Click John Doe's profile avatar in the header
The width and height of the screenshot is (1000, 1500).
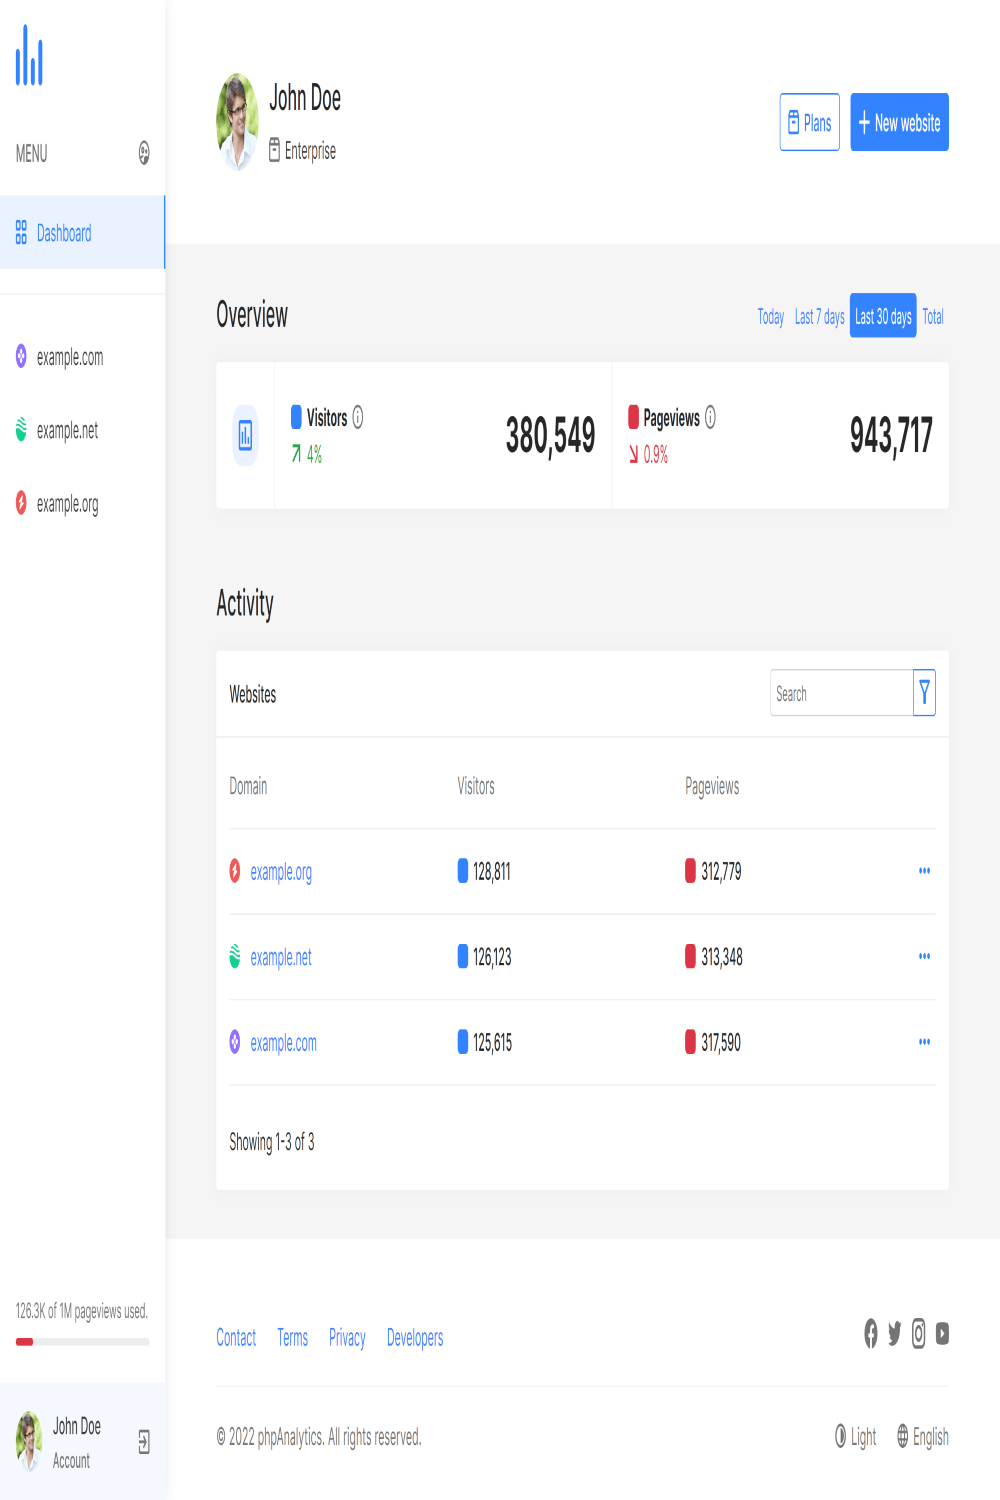point(237,122)
